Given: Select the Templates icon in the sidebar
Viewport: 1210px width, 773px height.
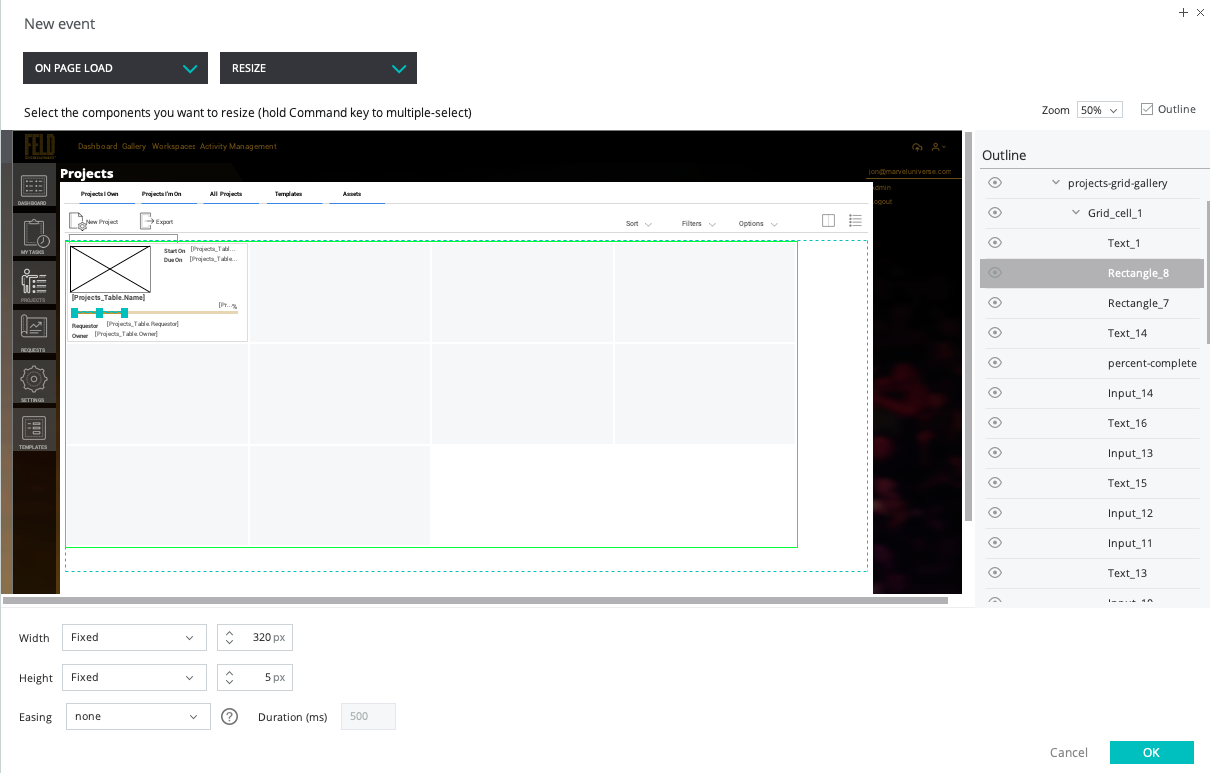Looking at the screenshot, I should (x=33, y=429).
